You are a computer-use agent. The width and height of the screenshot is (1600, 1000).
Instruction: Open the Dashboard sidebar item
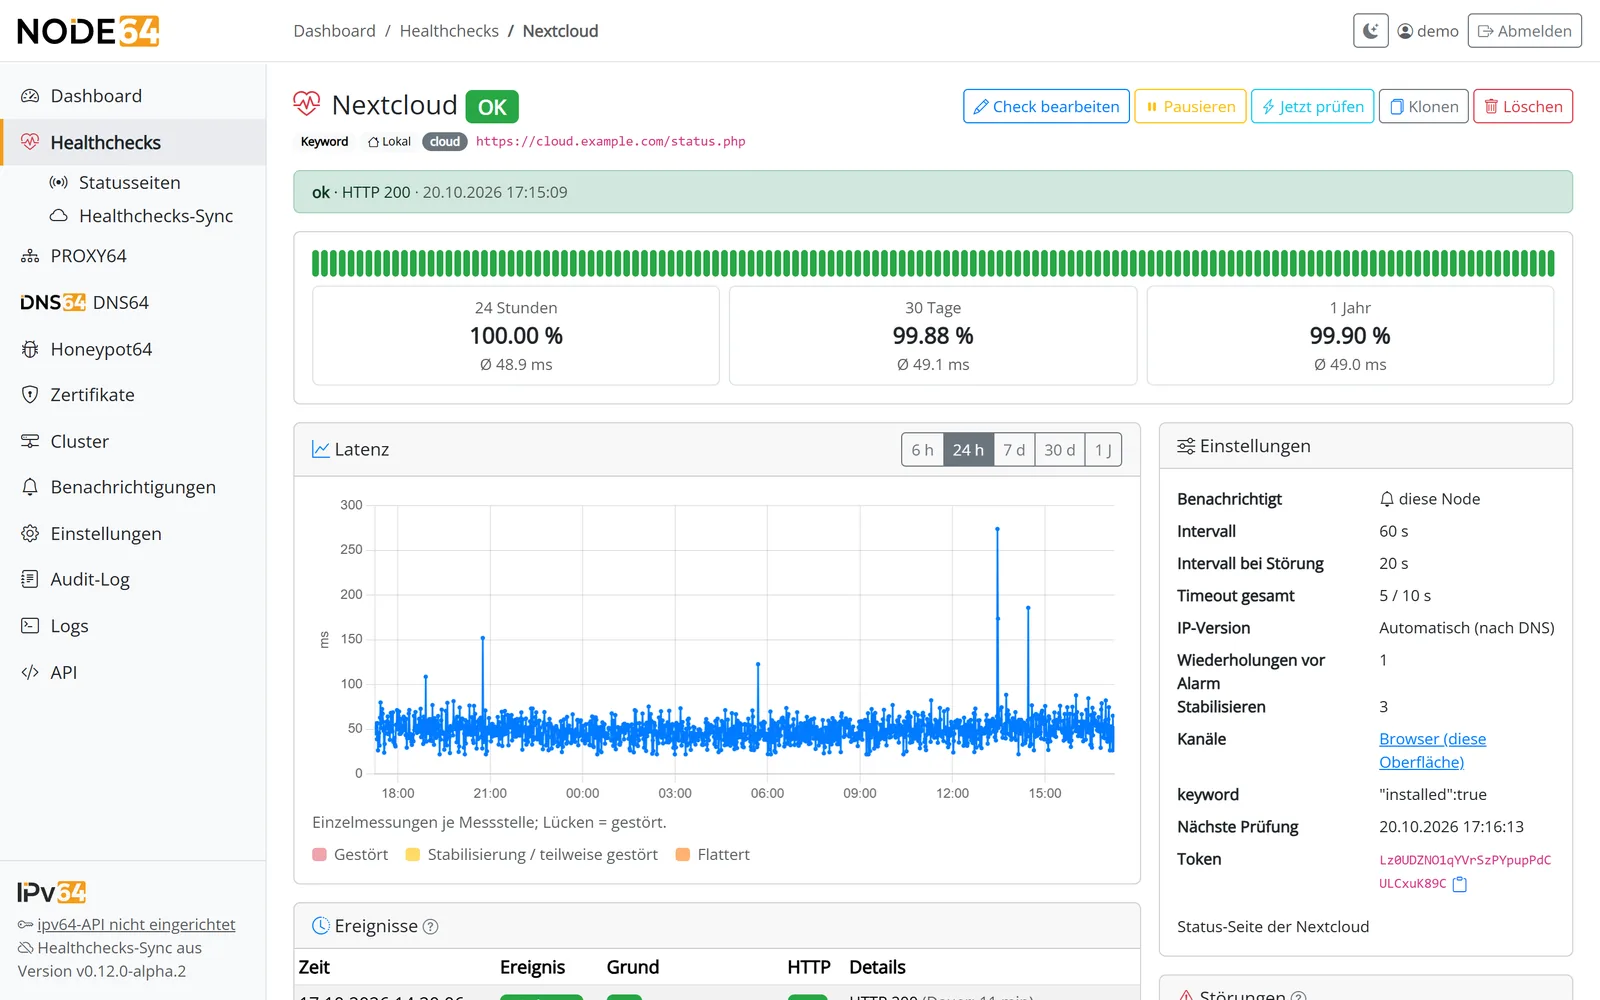point(133,96)
